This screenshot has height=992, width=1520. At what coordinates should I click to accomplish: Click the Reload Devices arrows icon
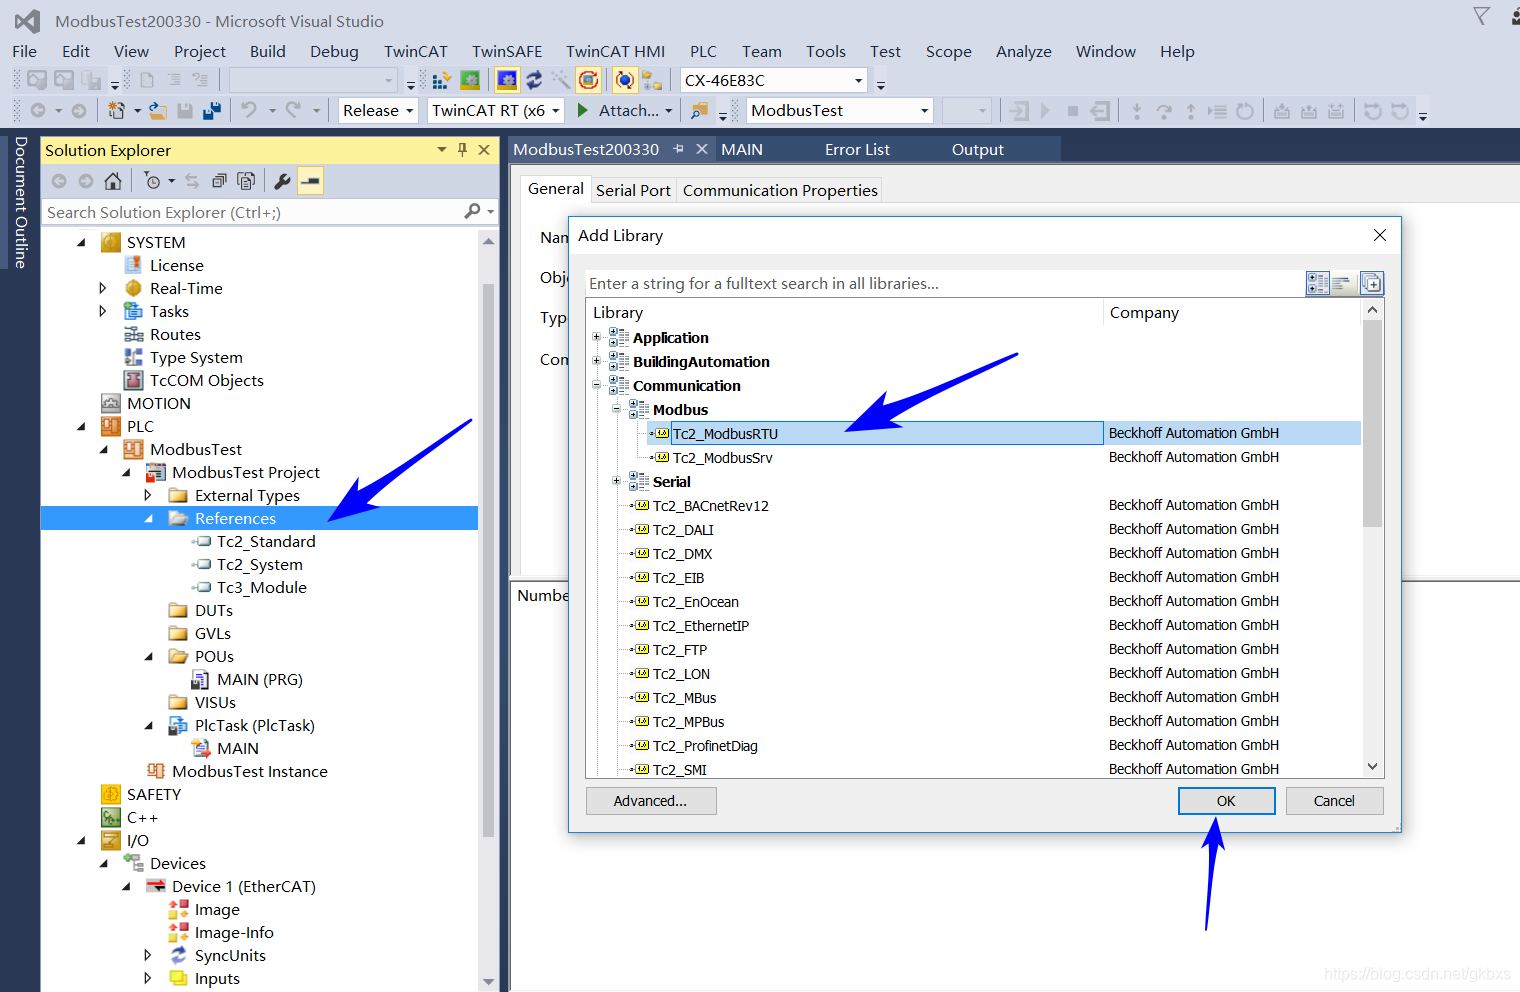coord(534,80)
